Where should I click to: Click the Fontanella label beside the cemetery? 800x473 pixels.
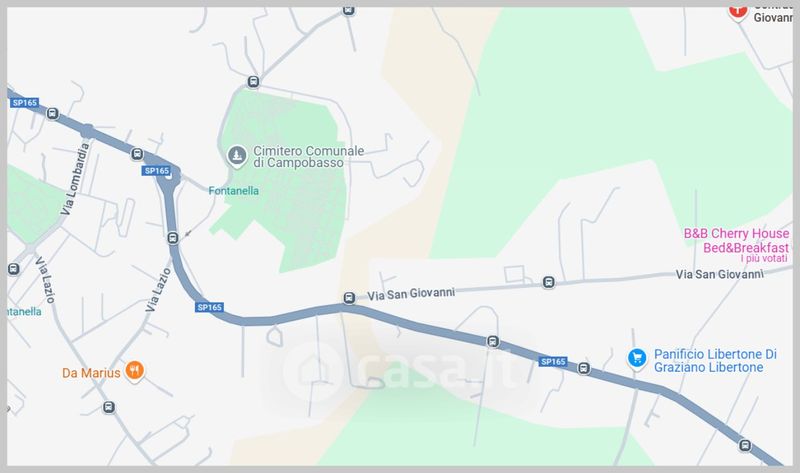(x=234, y=191)
